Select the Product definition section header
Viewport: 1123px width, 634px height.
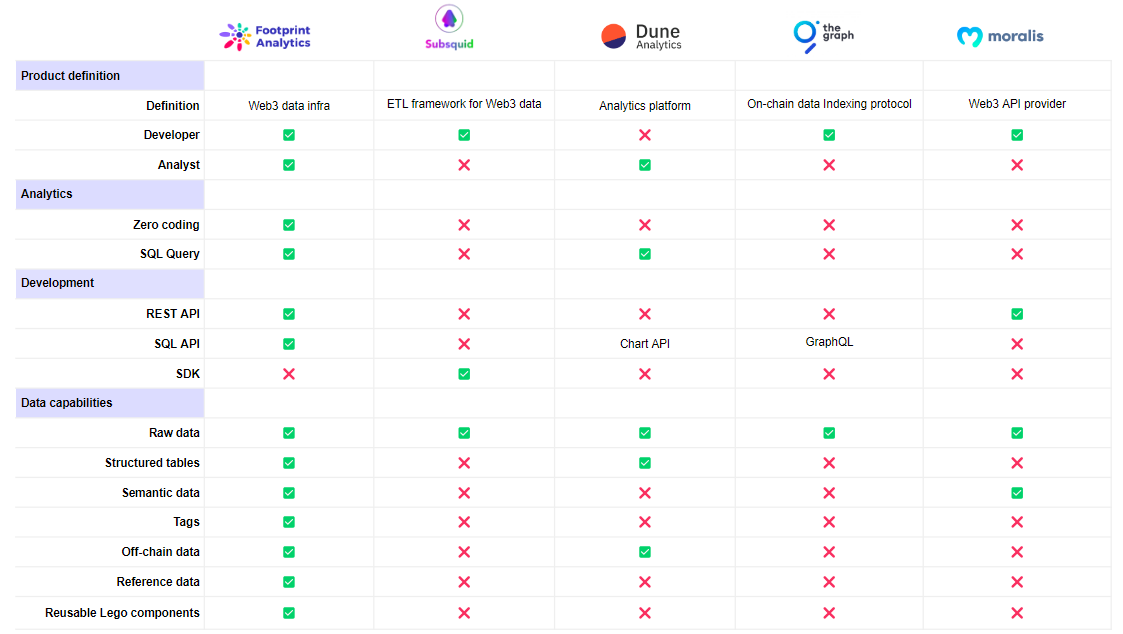(x=110, y=75)
